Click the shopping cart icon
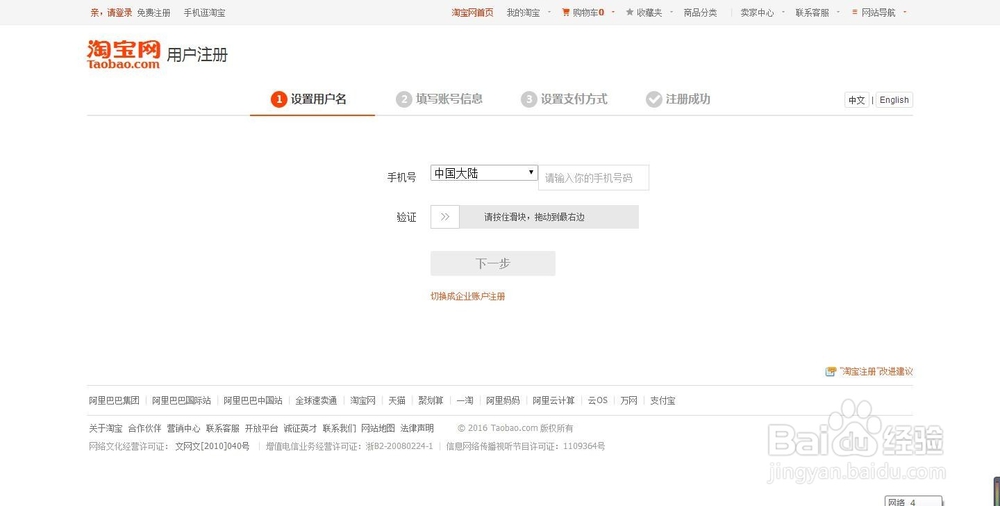The height and width of the screenshot is (506, 1000). 565,12
